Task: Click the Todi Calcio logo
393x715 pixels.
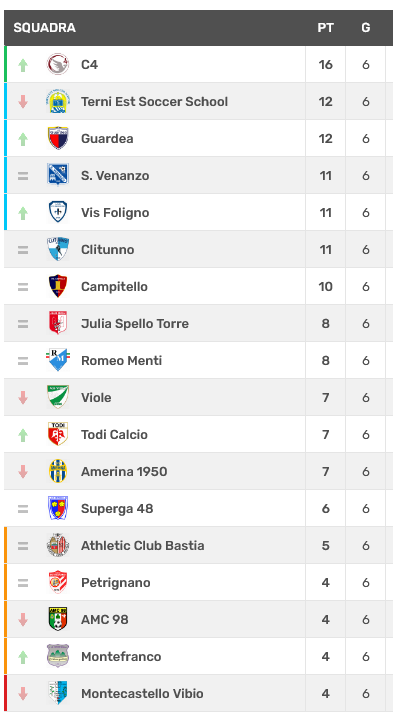Action: (x=58, y=434)
